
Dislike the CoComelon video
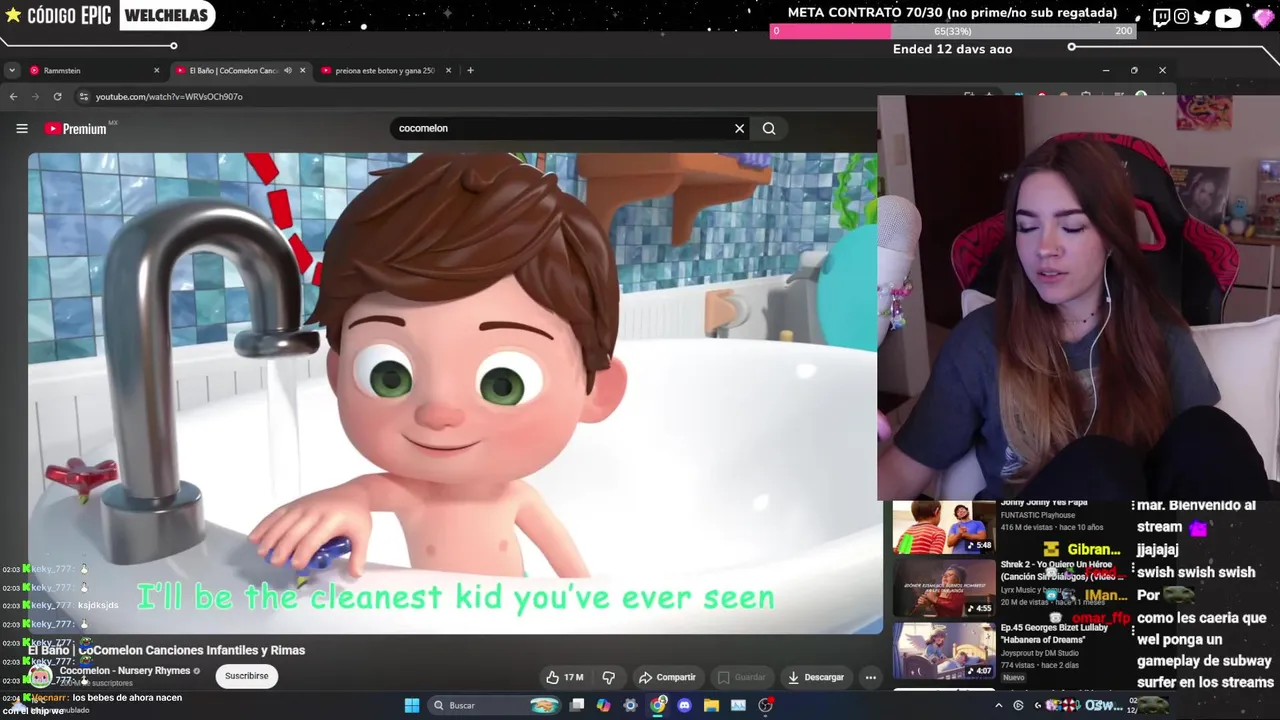point(608,677)
